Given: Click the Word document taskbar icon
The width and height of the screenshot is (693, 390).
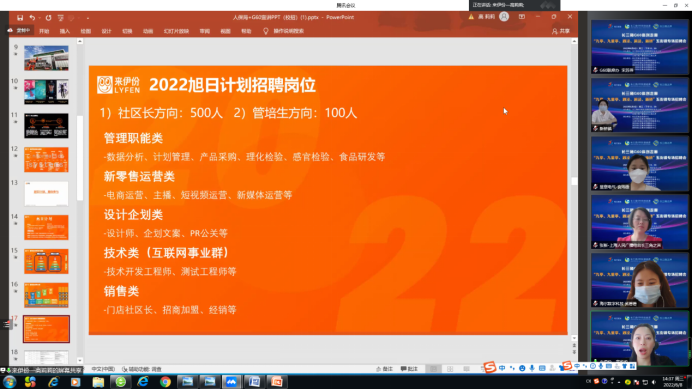Looking at the screenshot, I should [x=254, y=382].
